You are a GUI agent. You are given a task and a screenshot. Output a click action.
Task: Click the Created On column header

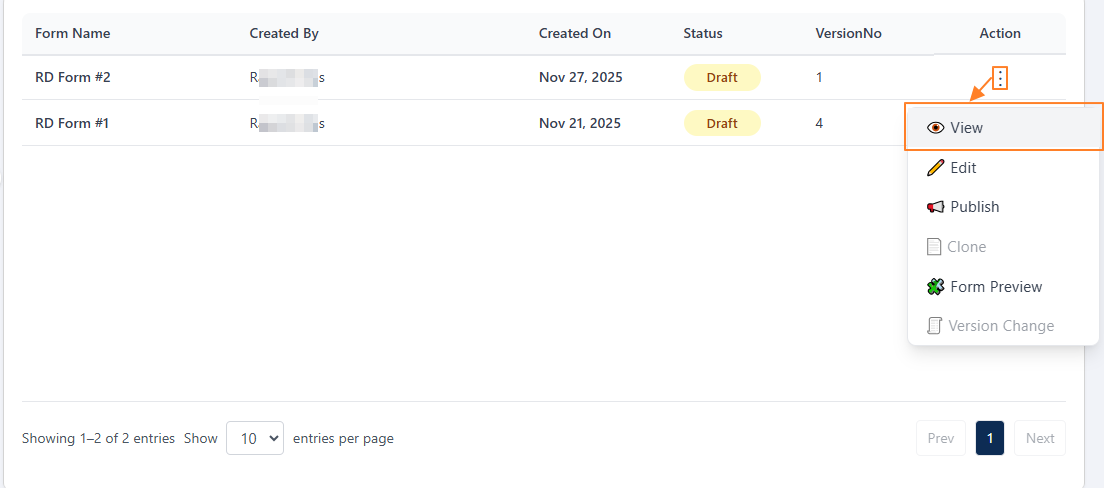point(574,33)
